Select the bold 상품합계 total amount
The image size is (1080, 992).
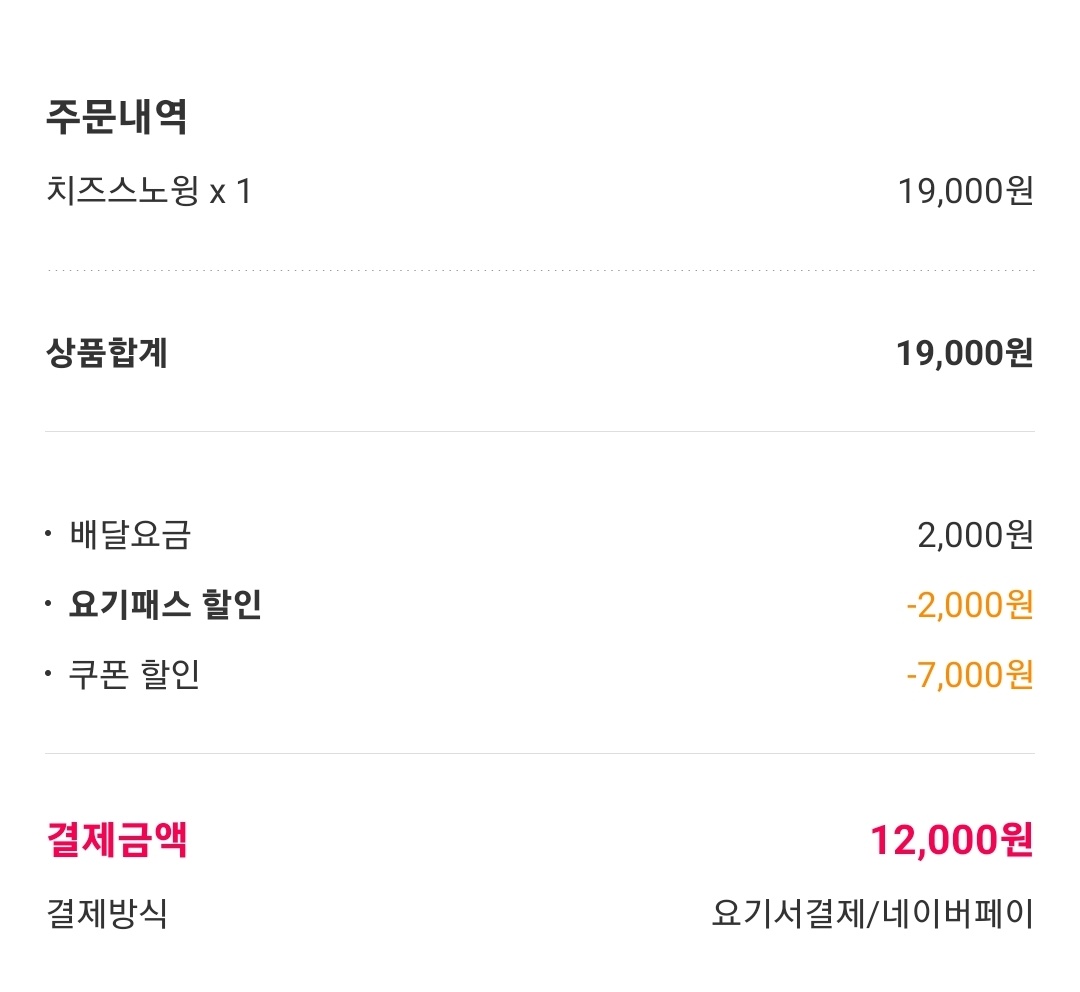coord(965,353)
